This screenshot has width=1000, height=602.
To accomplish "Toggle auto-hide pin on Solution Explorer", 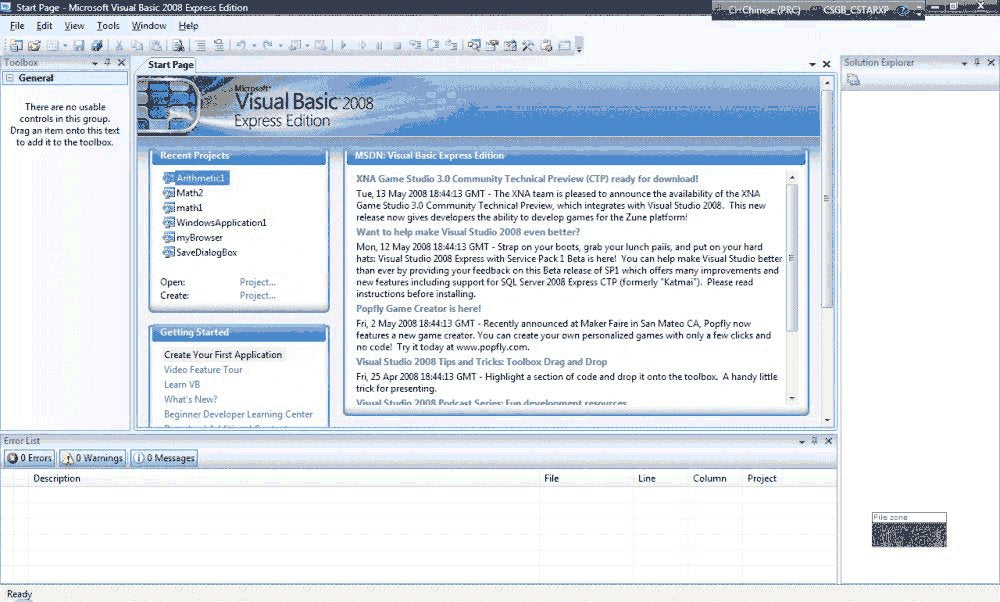I will 977,62.
